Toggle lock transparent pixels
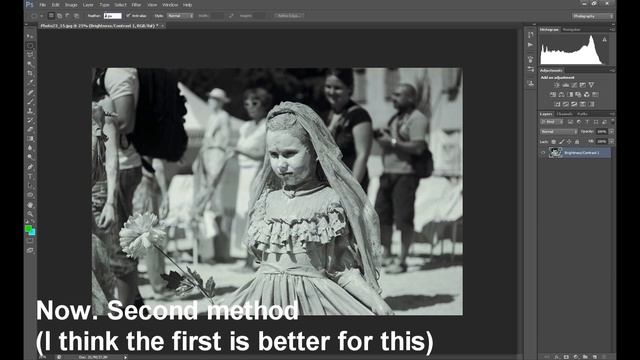 point(553,141)
